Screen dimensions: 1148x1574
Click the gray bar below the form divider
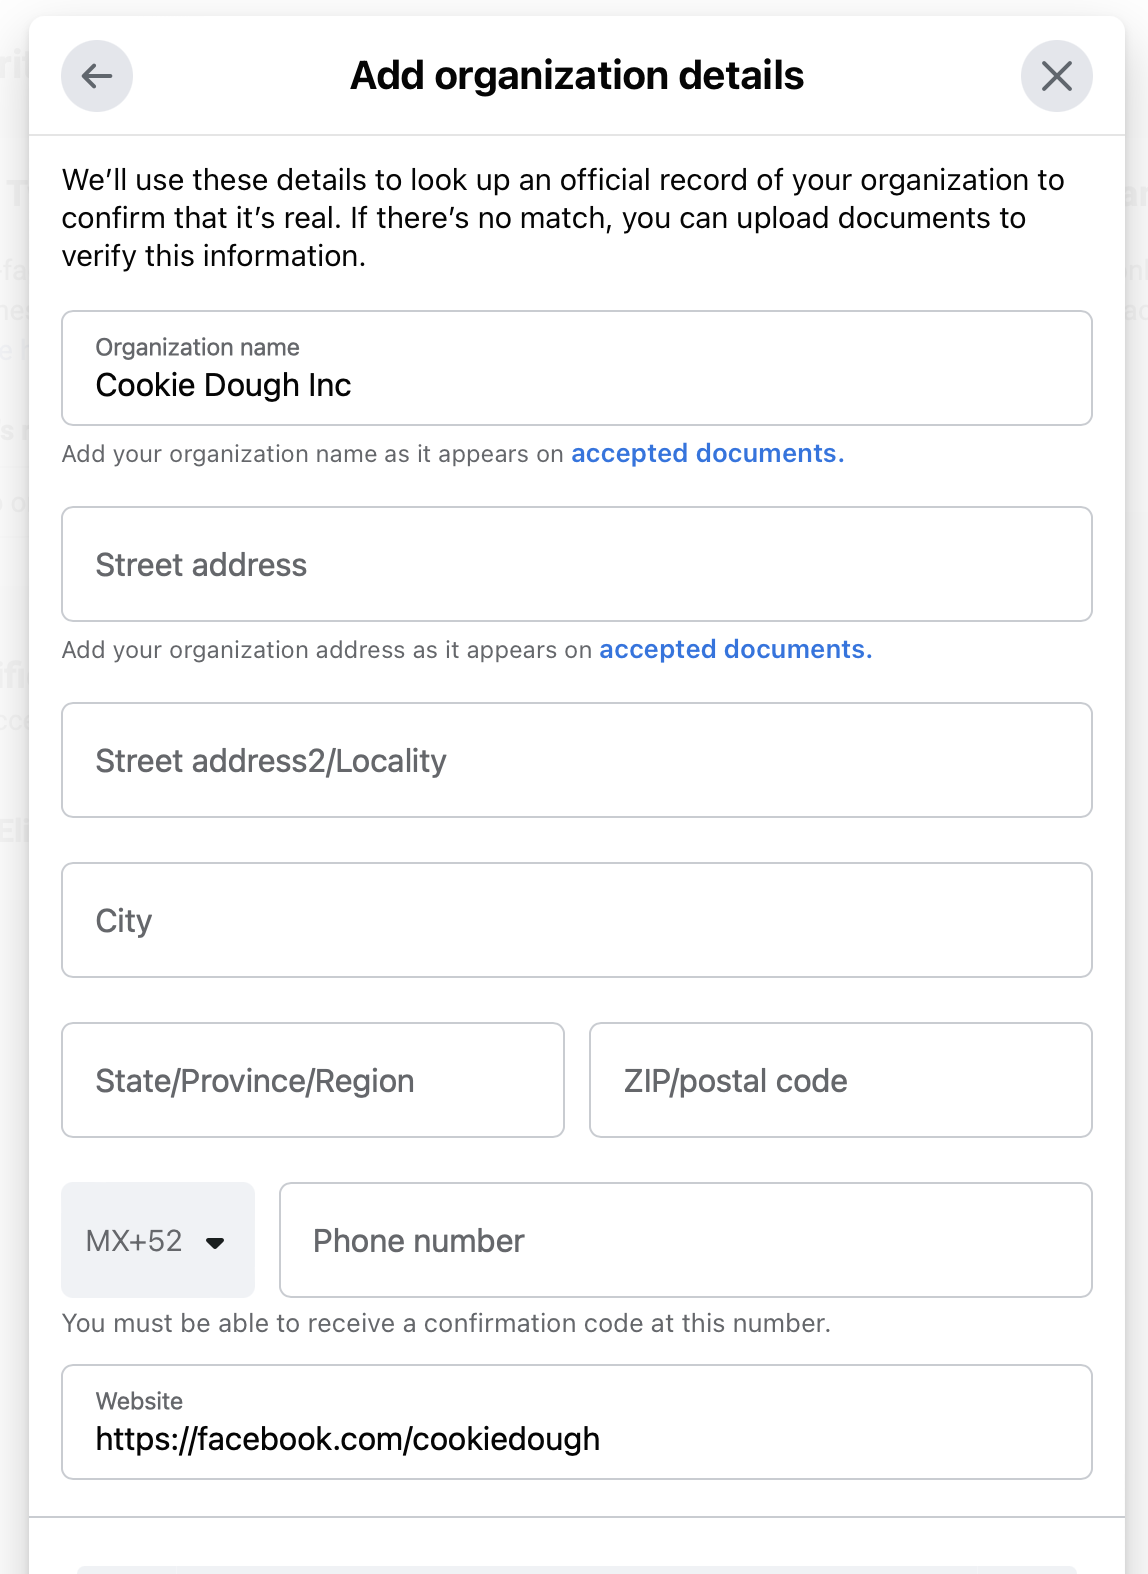[x=576, y=1569]
